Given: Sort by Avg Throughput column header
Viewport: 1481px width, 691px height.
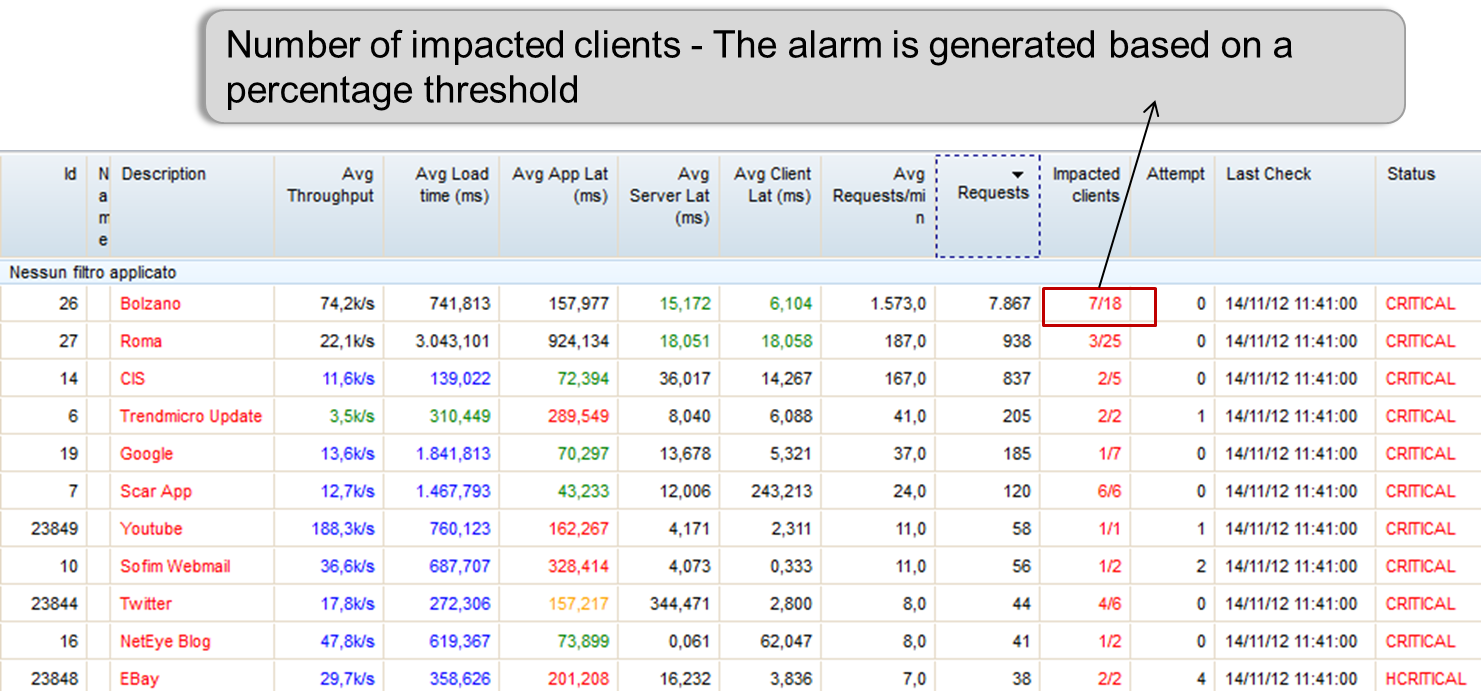Looking at the screenshot, I should coord(329,205).
